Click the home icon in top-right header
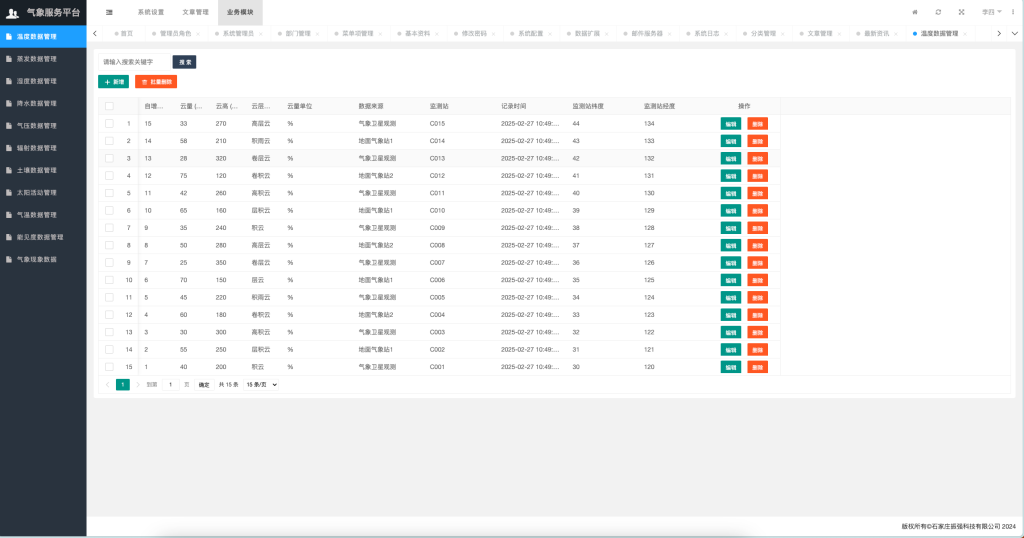Image resolution: width=1024 pixels, height=538 pixels. pyautogui.click(x=914, y=12)
